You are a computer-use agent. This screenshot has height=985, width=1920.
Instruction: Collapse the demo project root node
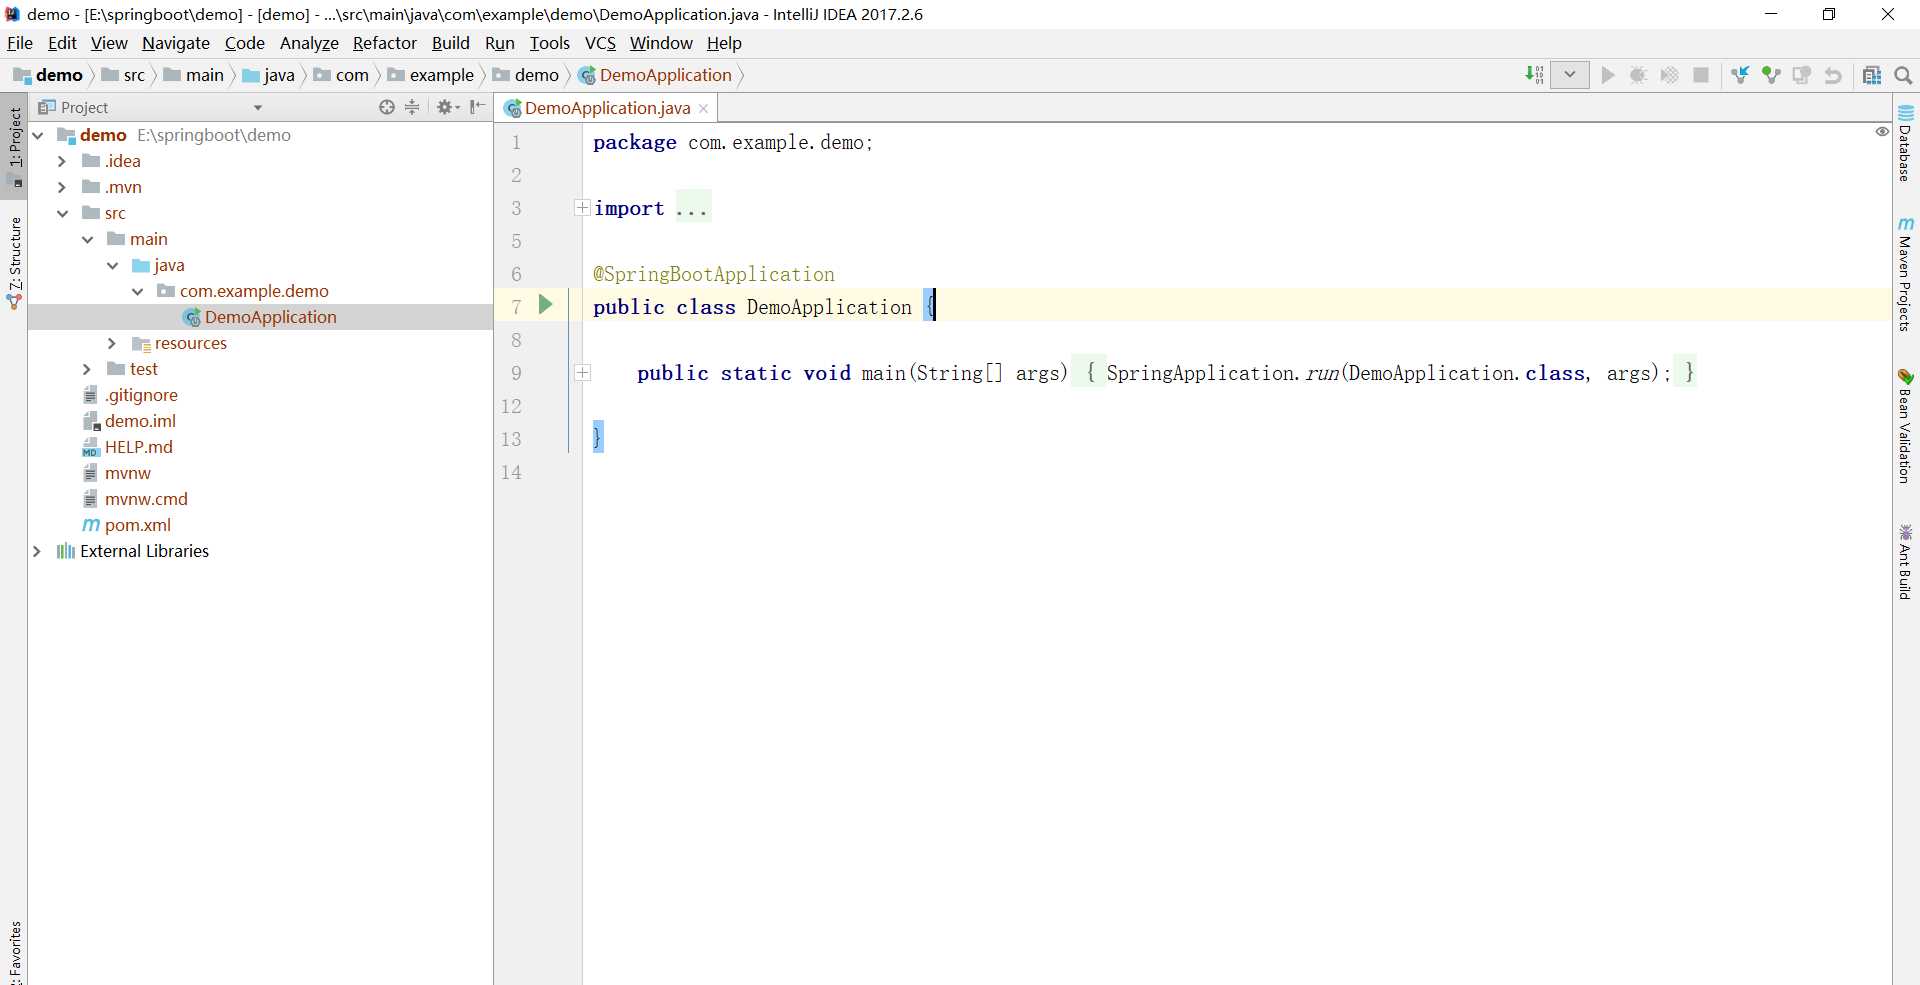coord(38,135)
